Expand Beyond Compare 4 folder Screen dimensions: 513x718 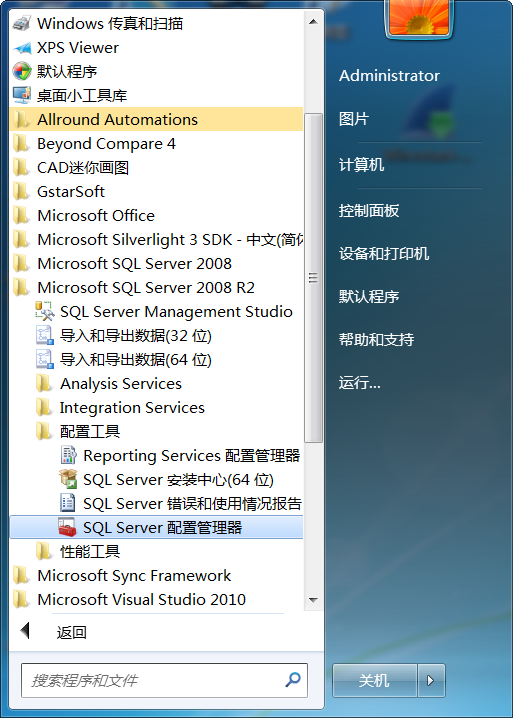pyautogui.click(x=156, y=143)
